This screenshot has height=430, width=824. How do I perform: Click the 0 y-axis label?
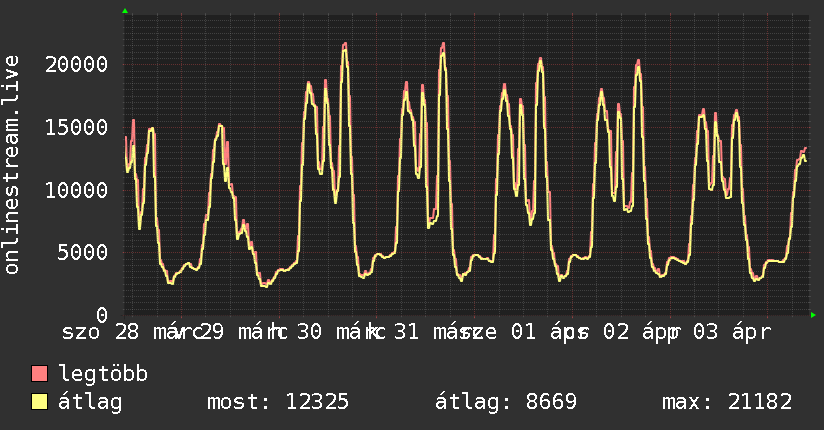(x=103, y=315)
